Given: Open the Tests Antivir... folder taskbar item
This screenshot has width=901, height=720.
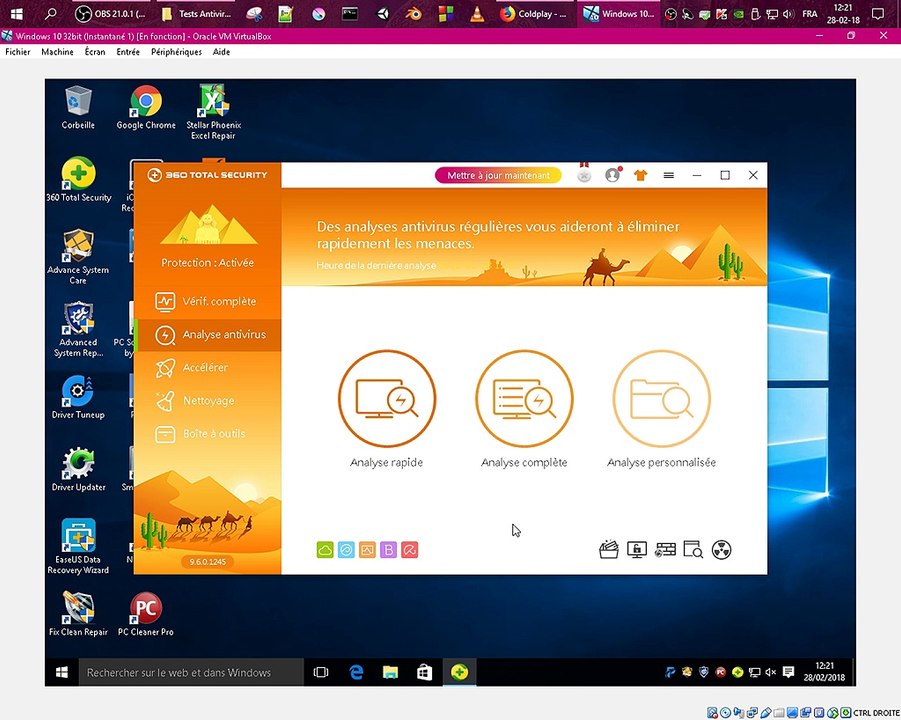Looking at the screenshot, I should (x=196, y=14).
